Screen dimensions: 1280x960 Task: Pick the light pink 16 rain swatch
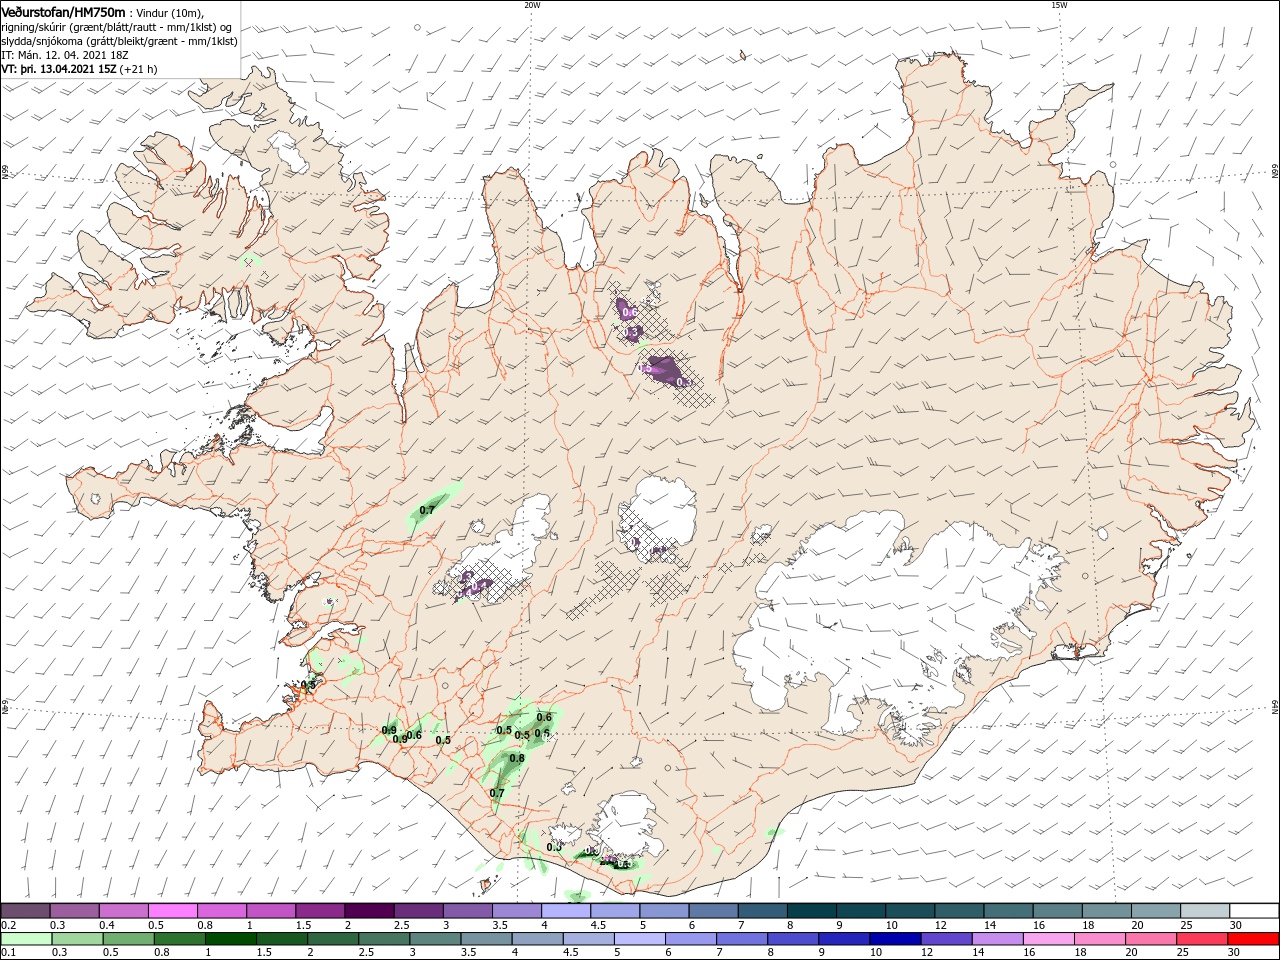(x=1047, y=939)
